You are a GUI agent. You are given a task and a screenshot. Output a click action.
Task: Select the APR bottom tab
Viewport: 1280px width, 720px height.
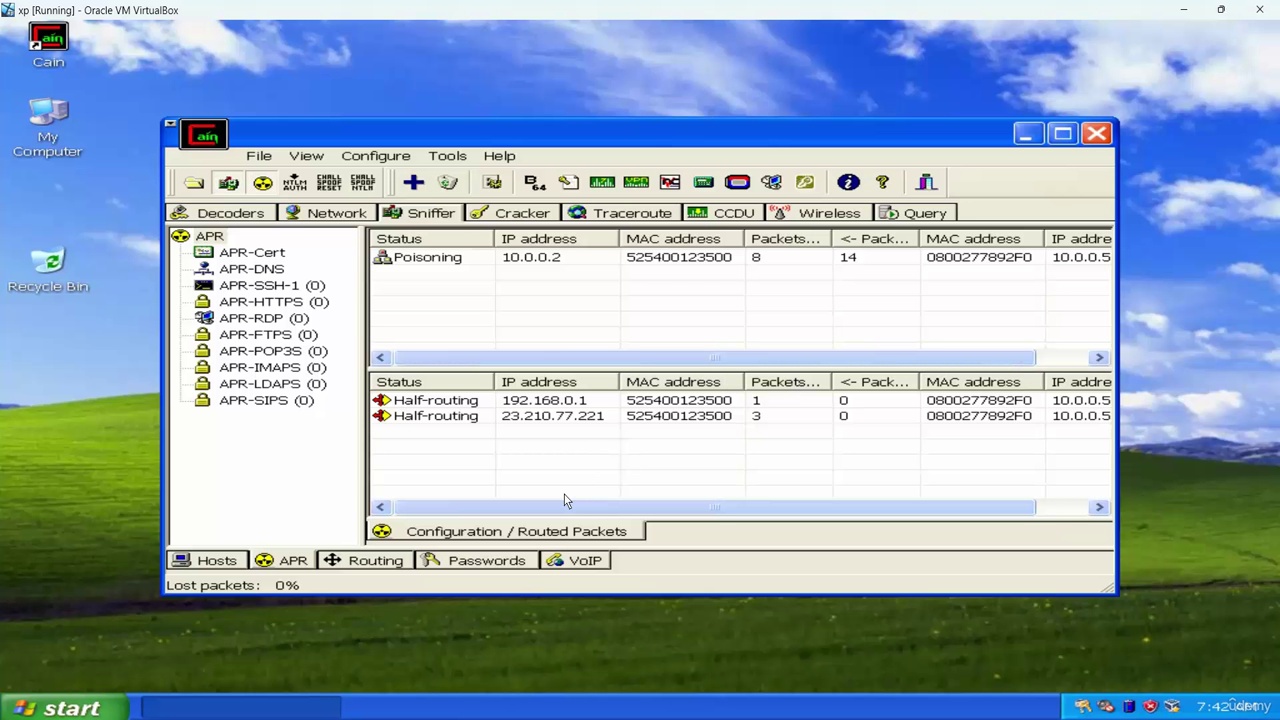[282, 561]
